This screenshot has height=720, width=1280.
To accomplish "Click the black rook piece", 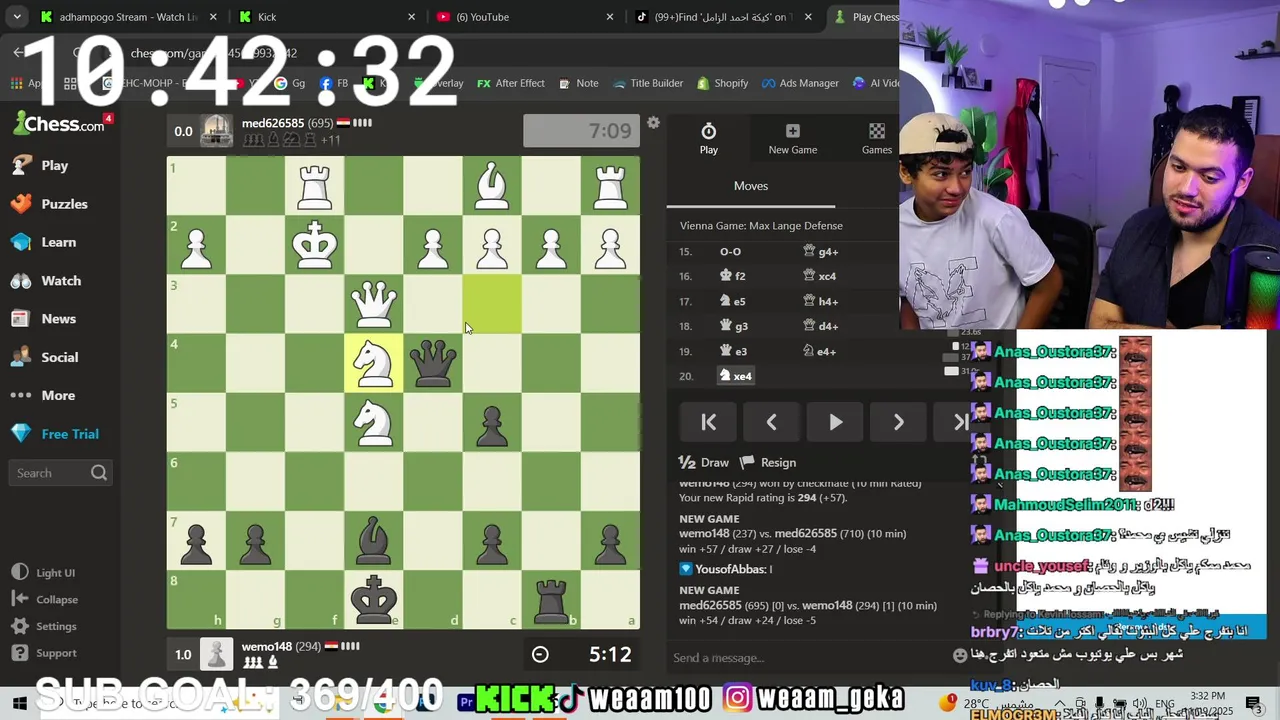I will [x=551, y=600].
